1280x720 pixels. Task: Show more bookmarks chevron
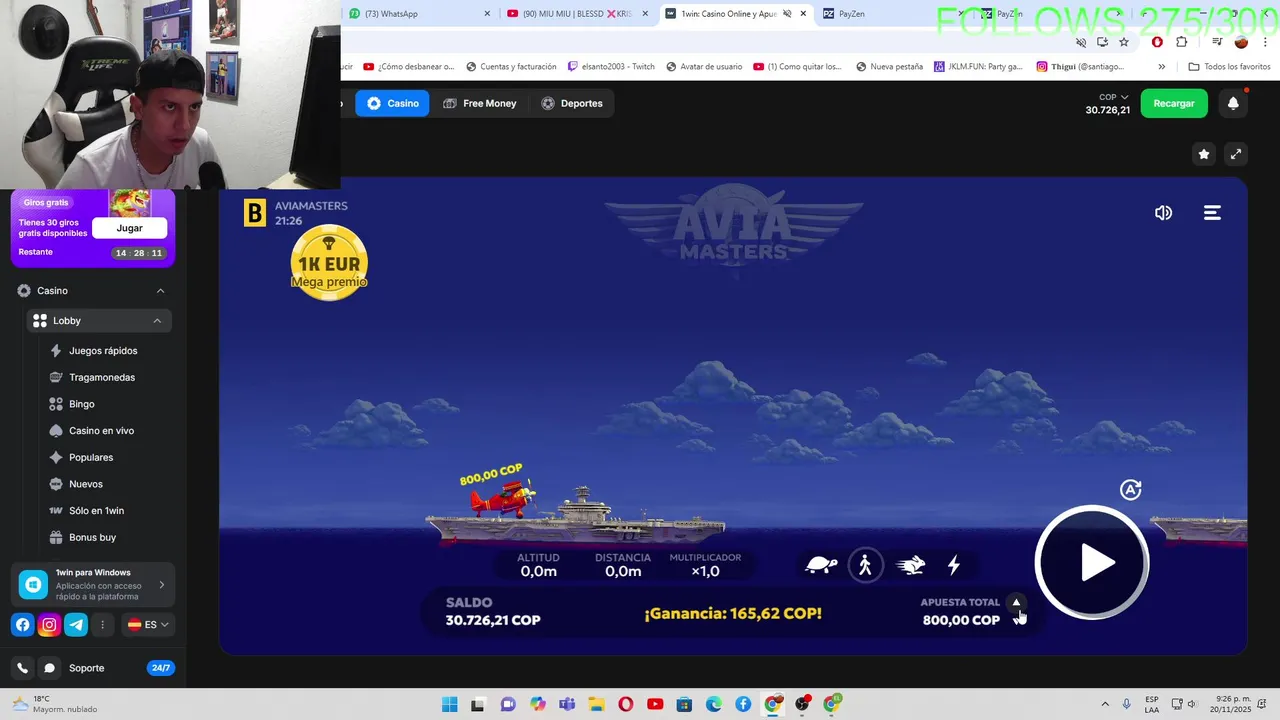pos(1161,67)
